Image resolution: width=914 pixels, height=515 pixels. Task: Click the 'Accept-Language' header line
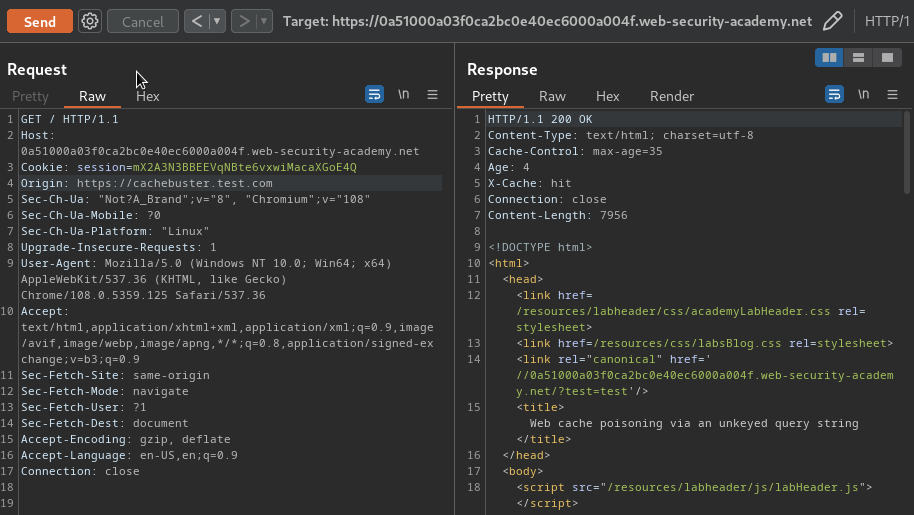pyautogui.click(x=129, y=455)
